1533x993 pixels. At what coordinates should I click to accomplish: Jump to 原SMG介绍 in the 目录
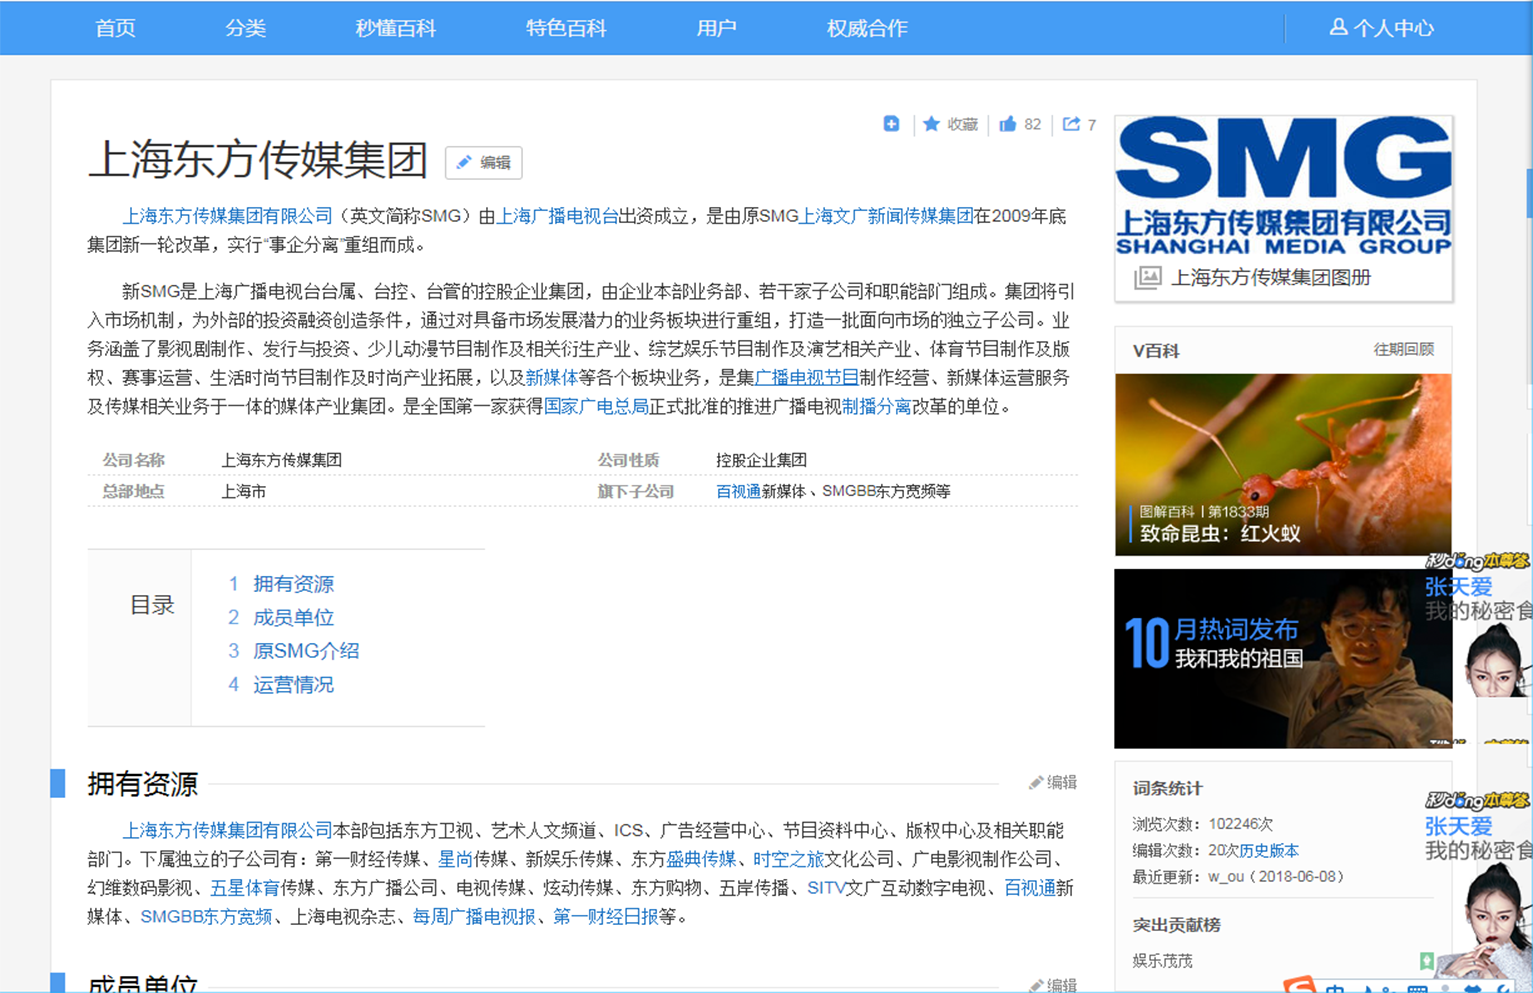(306, 651)
